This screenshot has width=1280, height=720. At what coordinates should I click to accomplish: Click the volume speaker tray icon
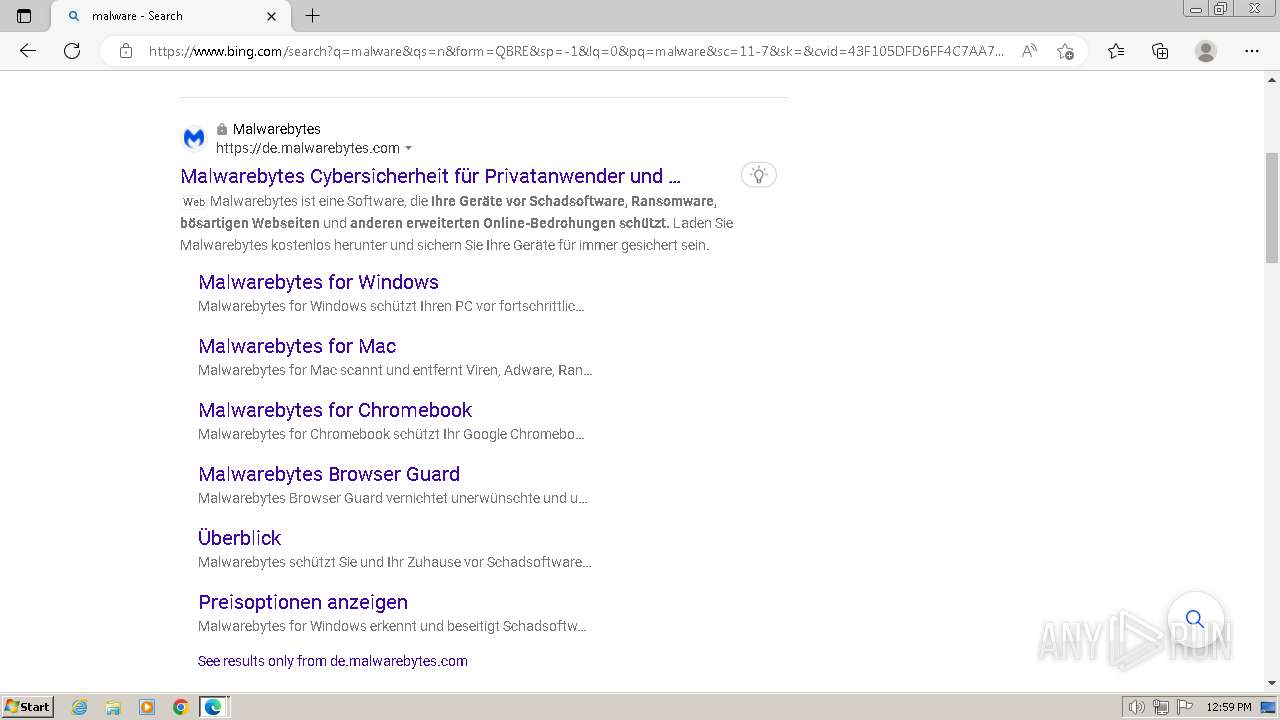point(1137,707)
